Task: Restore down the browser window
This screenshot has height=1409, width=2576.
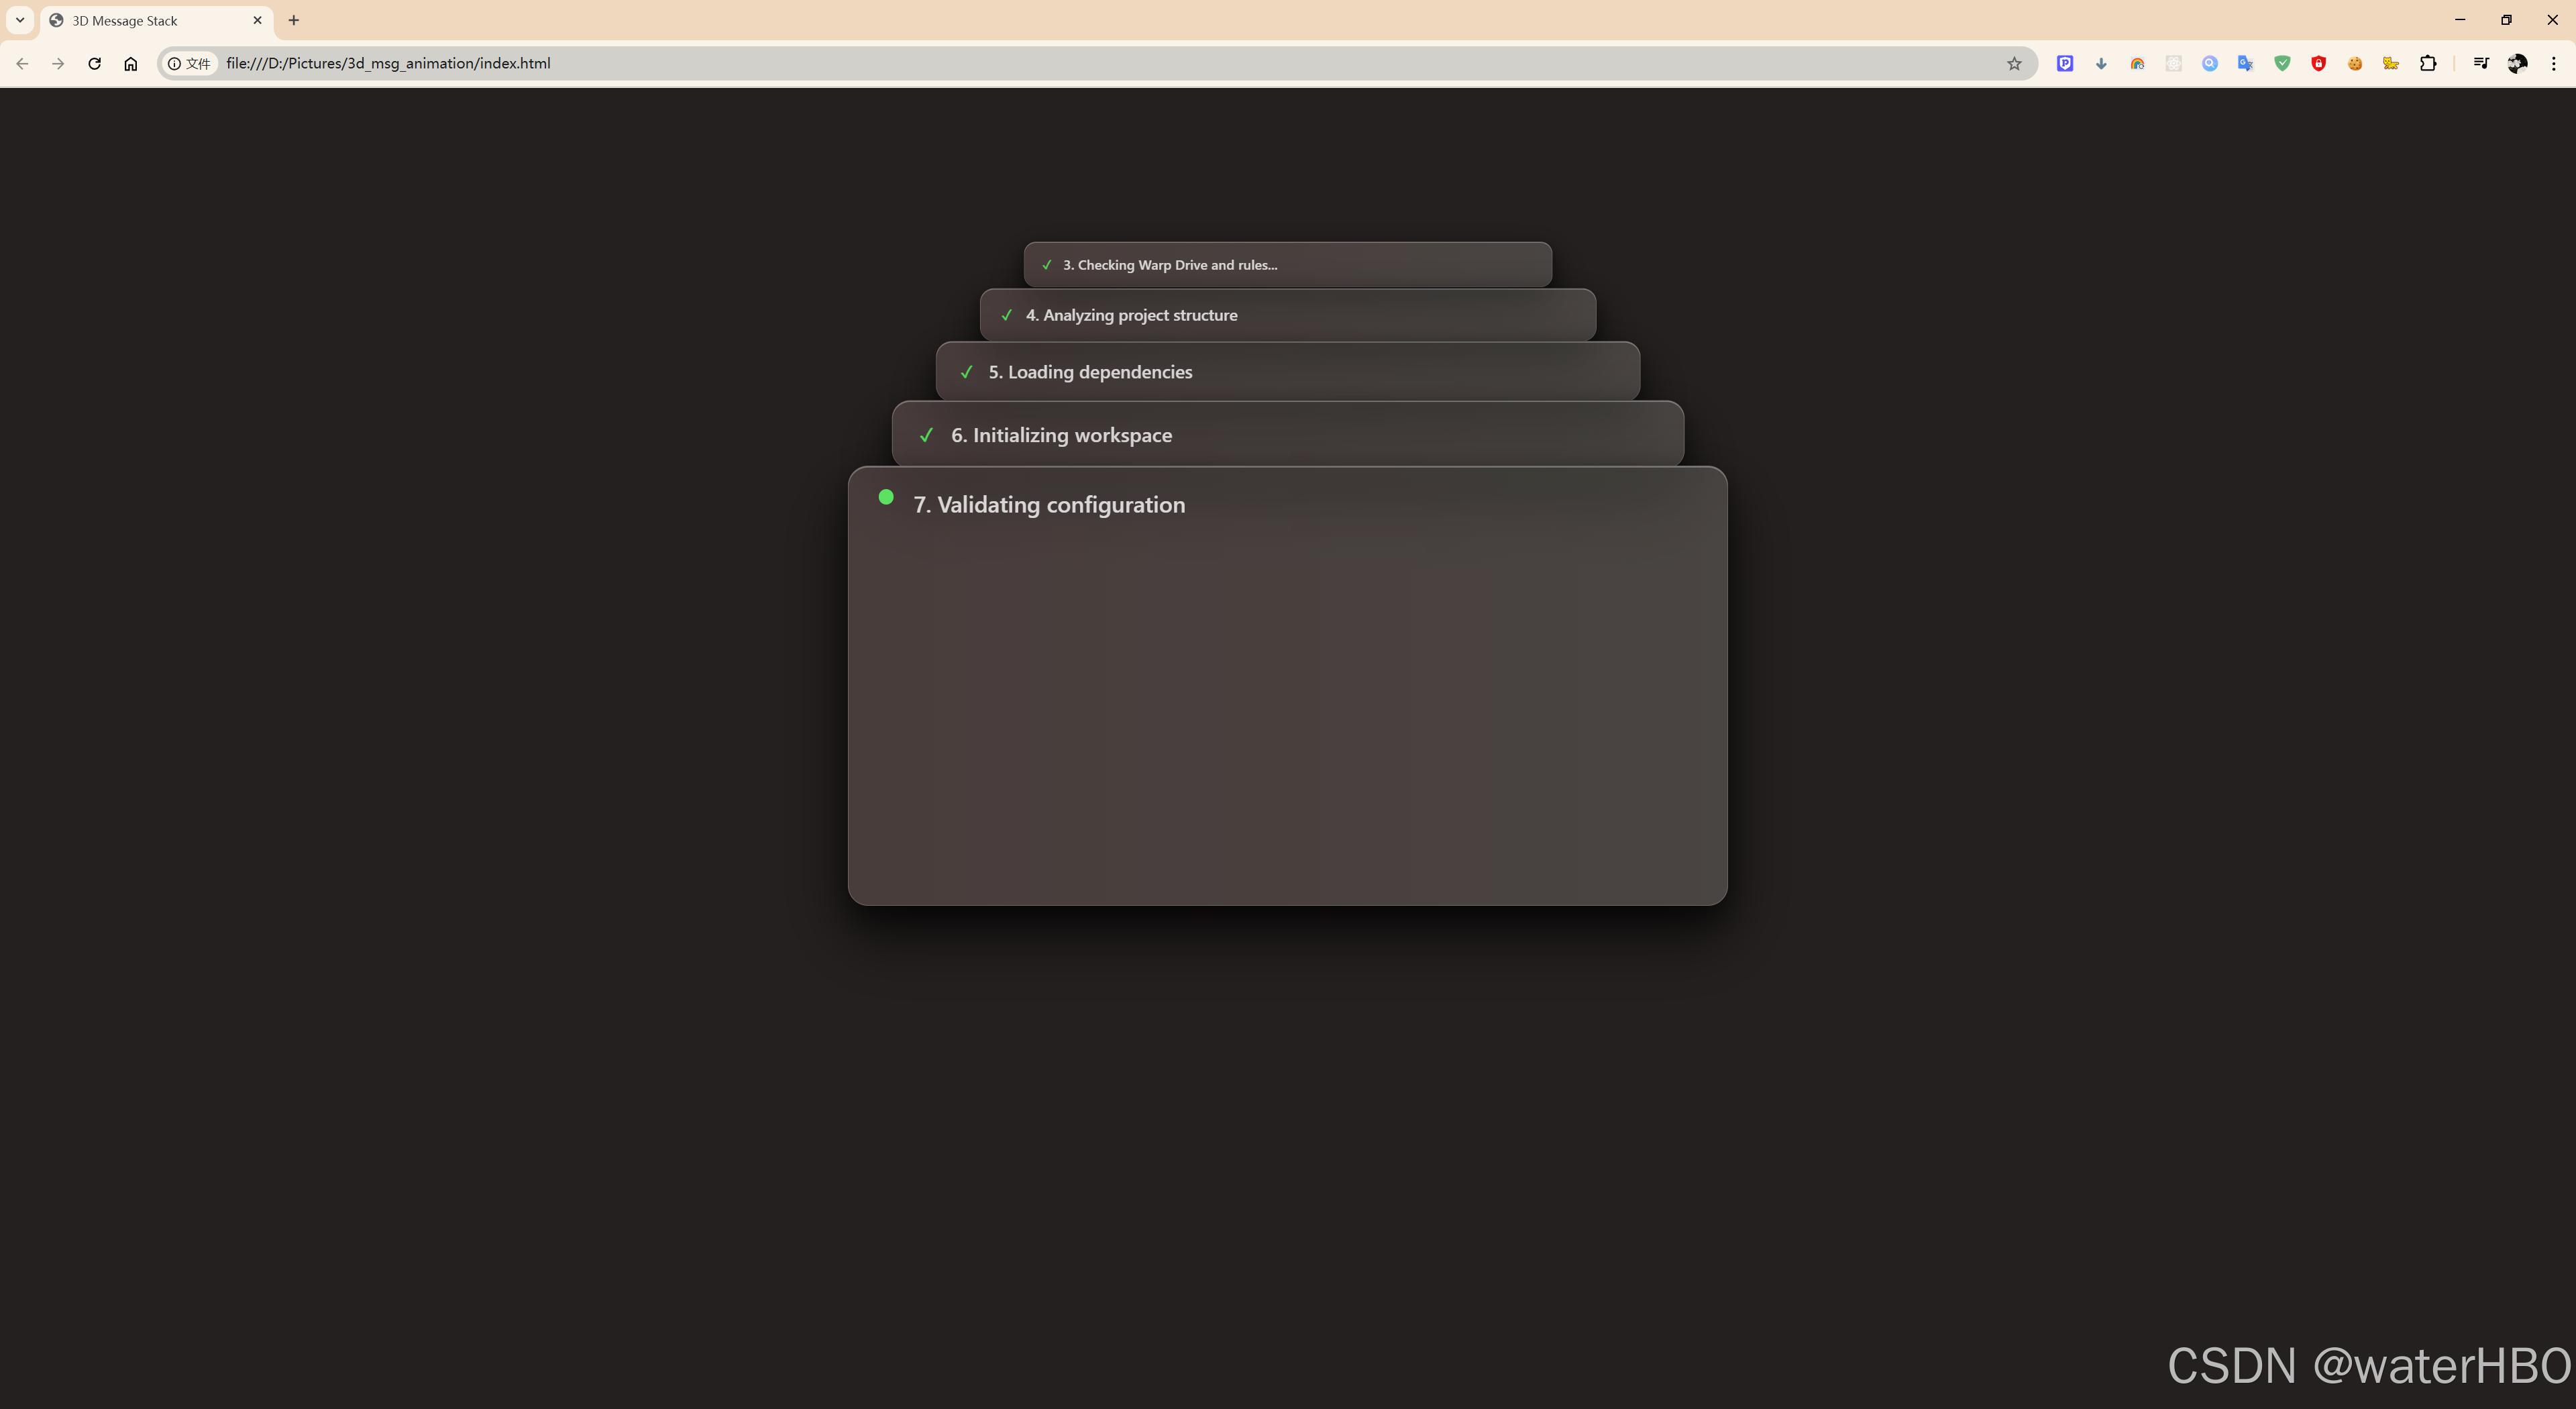Action: click(x=2506, y=20)
